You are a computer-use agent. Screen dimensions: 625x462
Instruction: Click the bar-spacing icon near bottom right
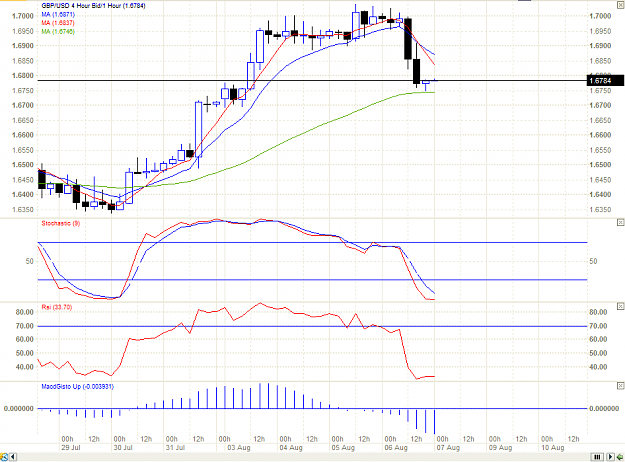click(x=597, y=457)
